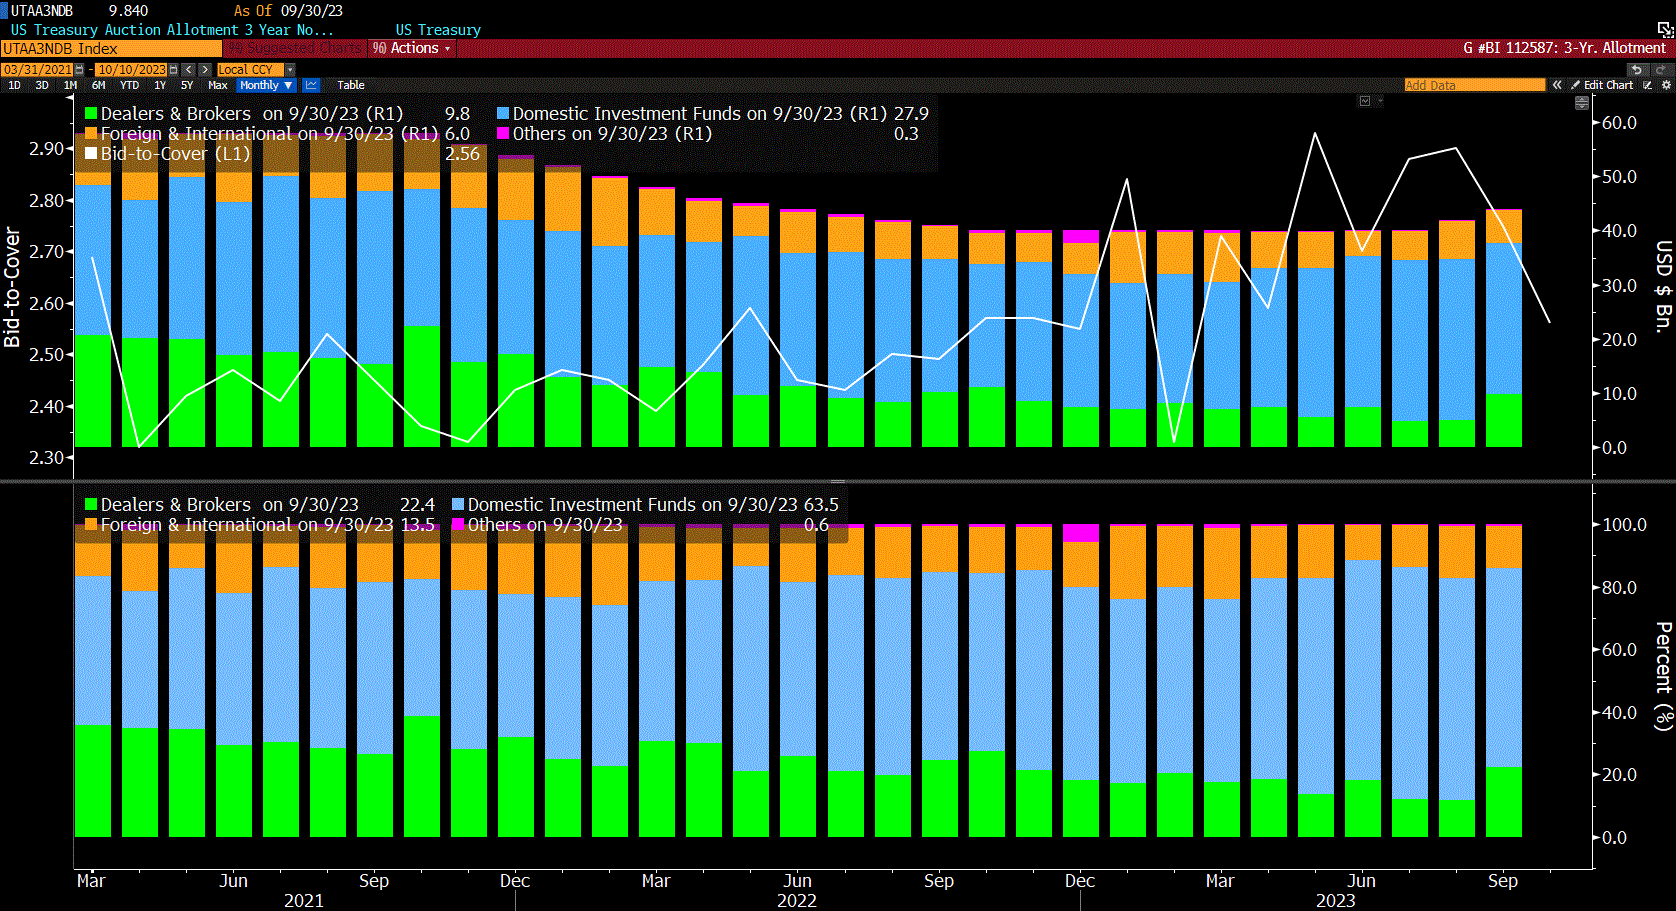Select the chart type icon above the legend
1676x911 pixels.
[x=1365, y=101]
